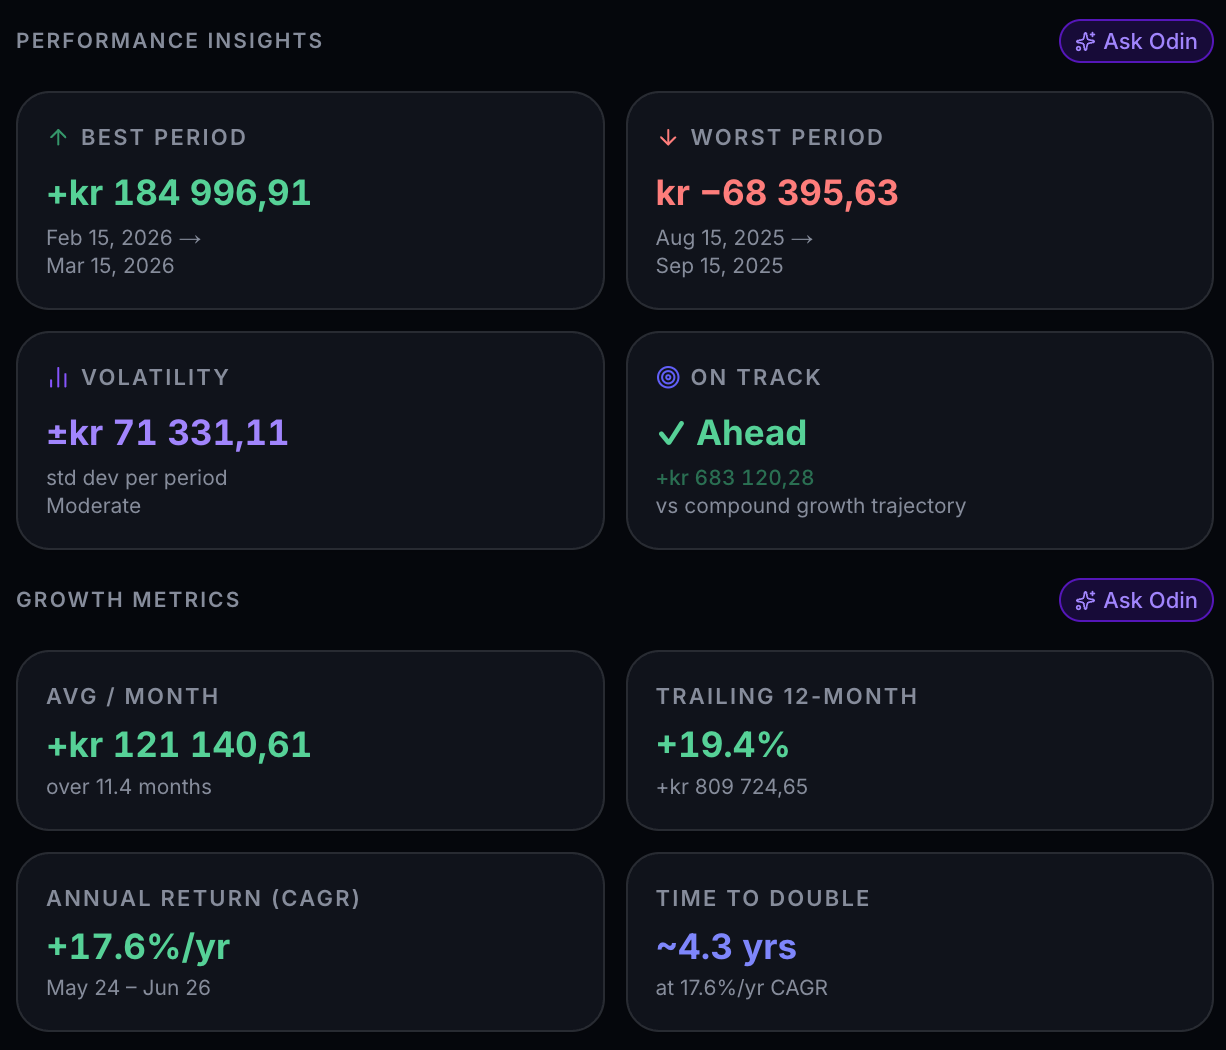Select value kr −68 395,63
The height and width of the screenshot is (1050, 1226).
pyautogui.click(x=777, y=192)
